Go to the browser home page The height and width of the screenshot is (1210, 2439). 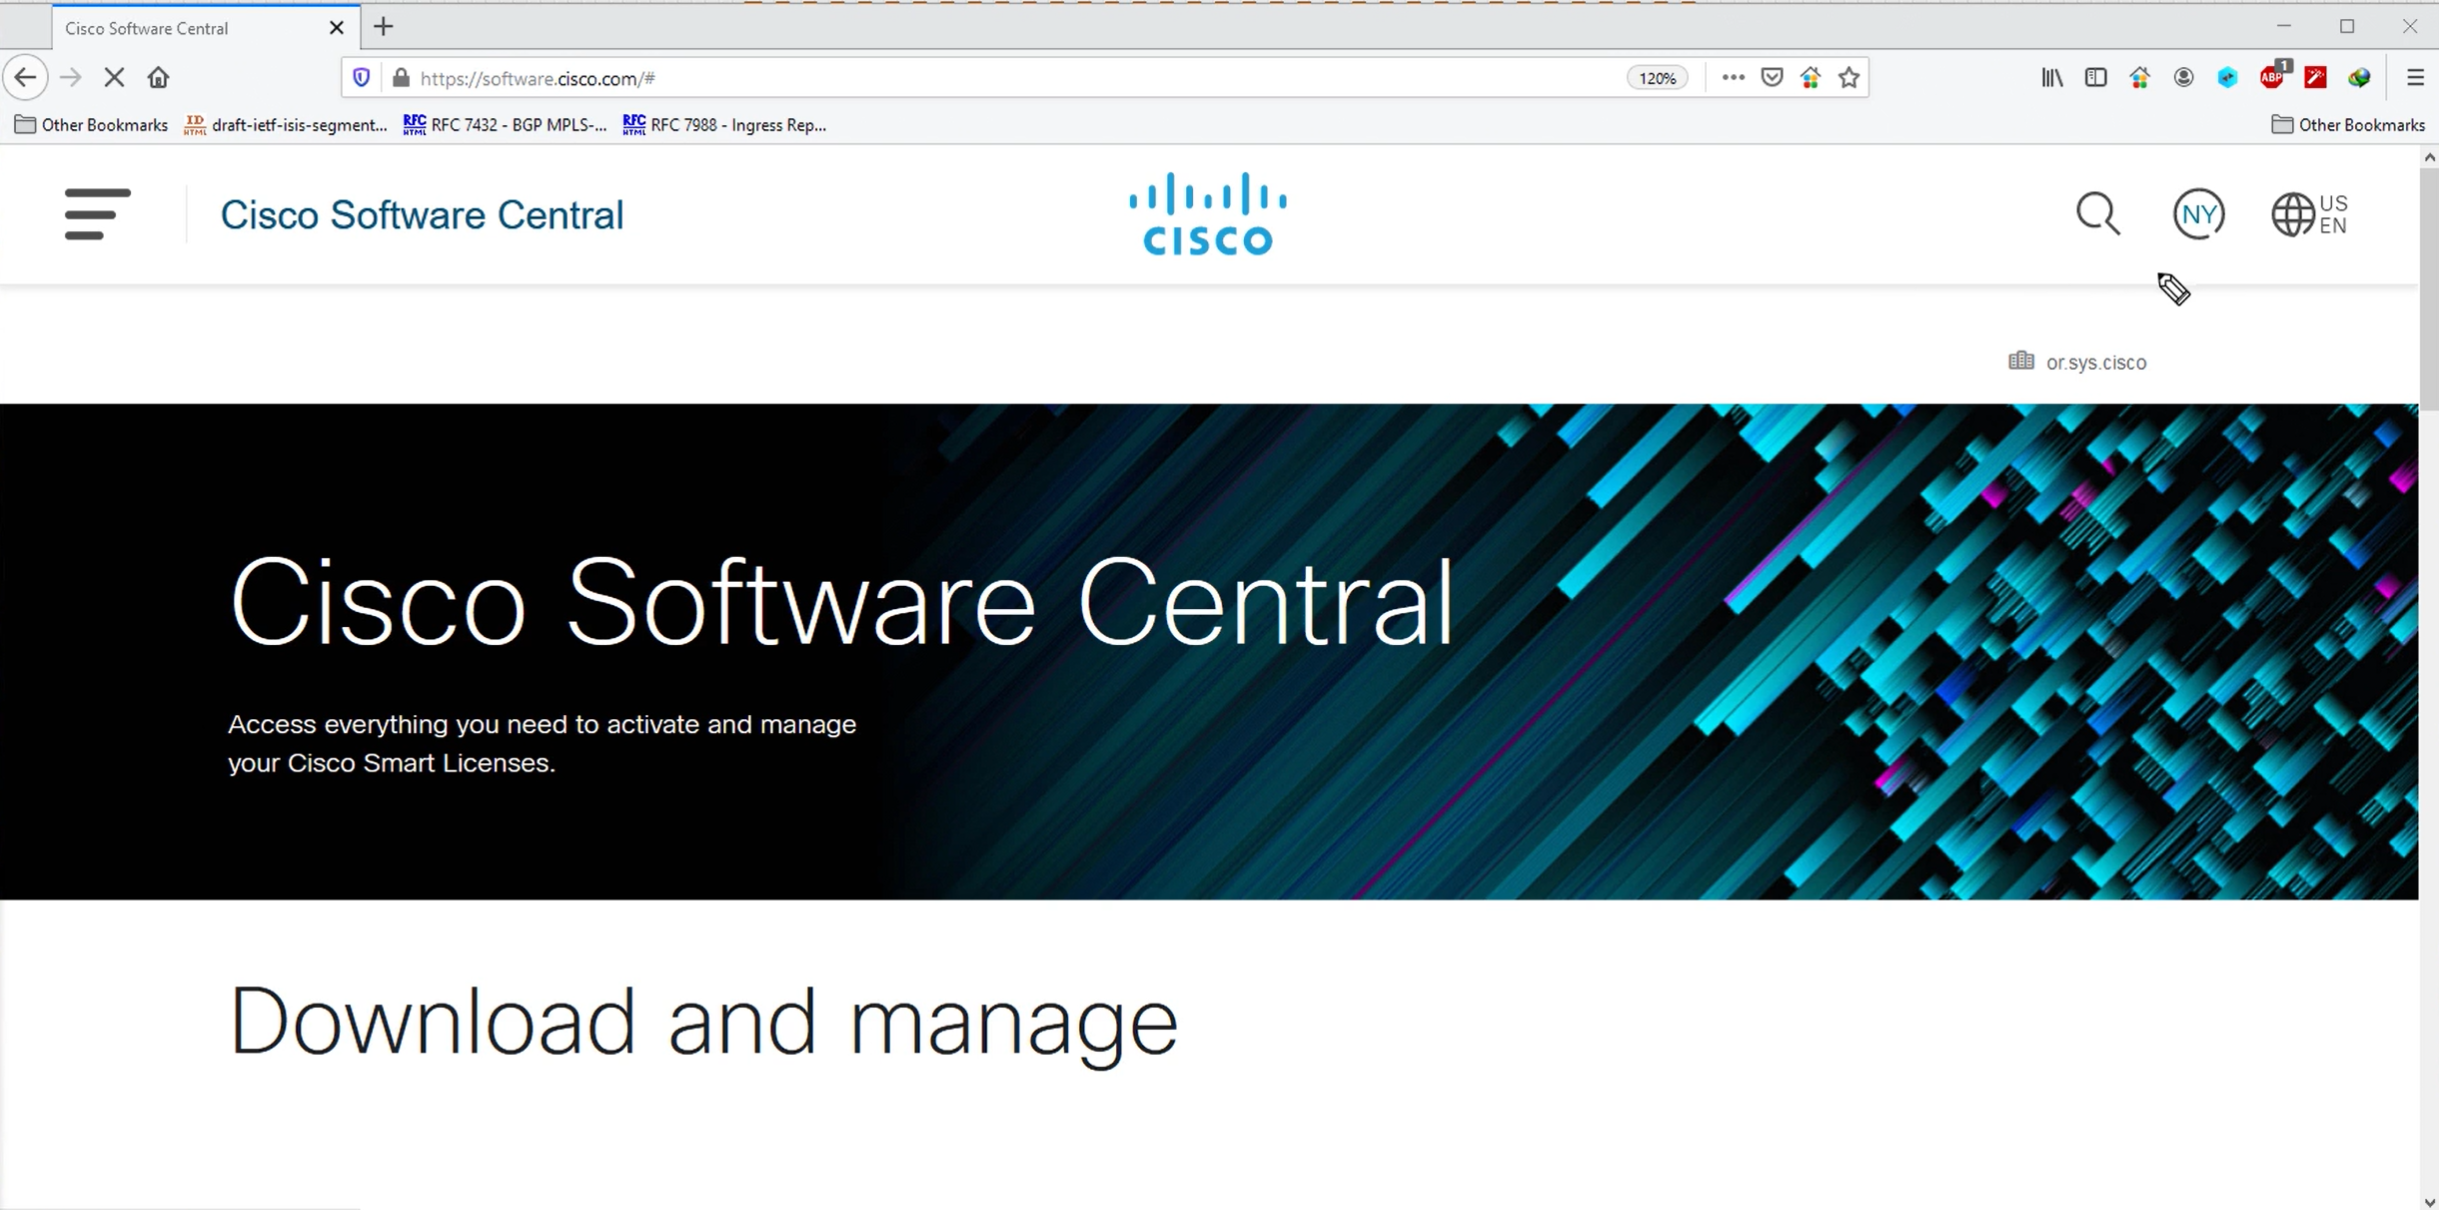tap(158, 78)
